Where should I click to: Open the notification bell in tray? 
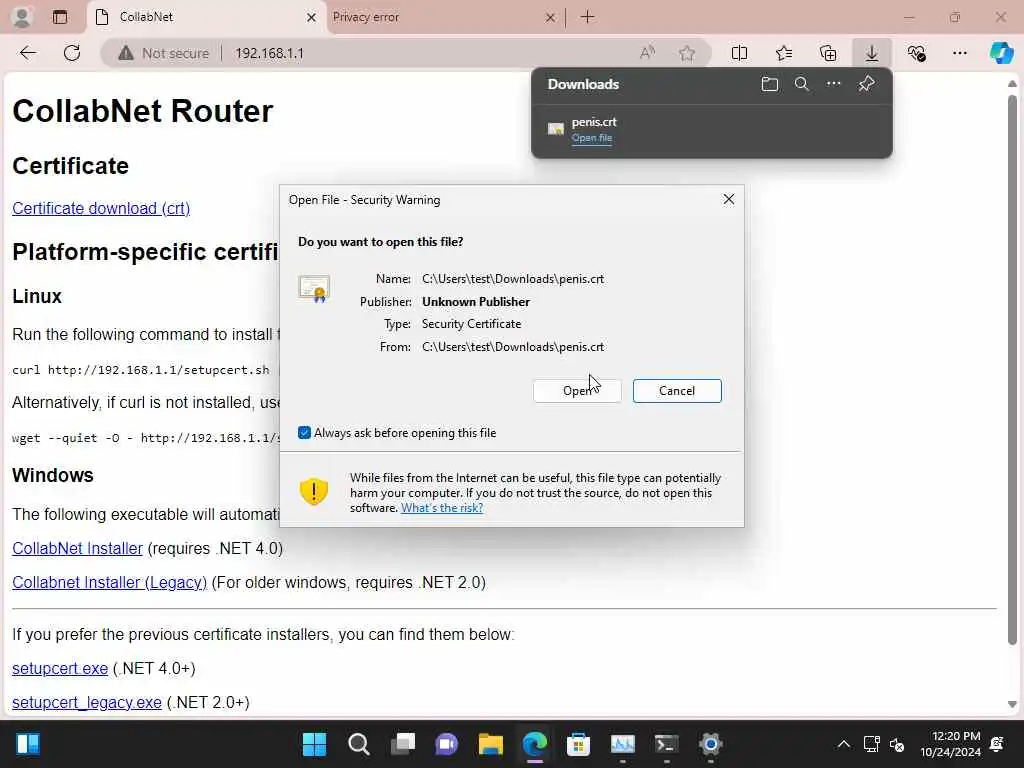(997, 744)
